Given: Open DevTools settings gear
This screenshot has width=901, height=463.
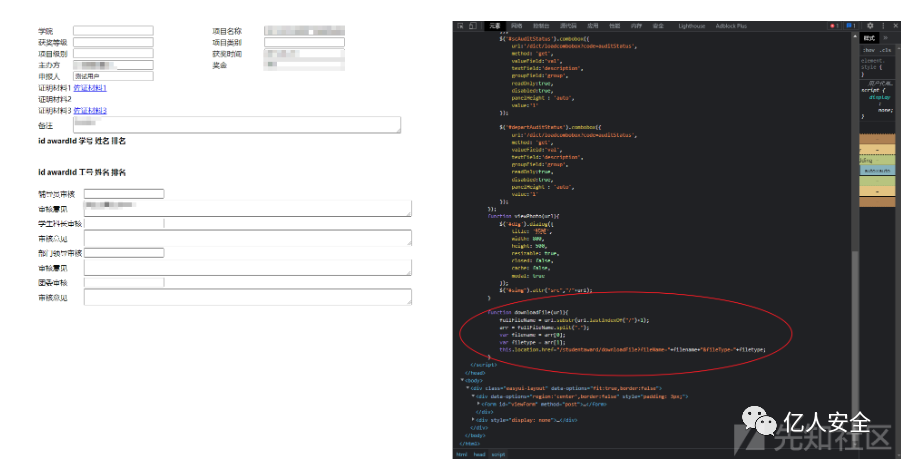Looking at the screenshot, I should coord(870,26).
